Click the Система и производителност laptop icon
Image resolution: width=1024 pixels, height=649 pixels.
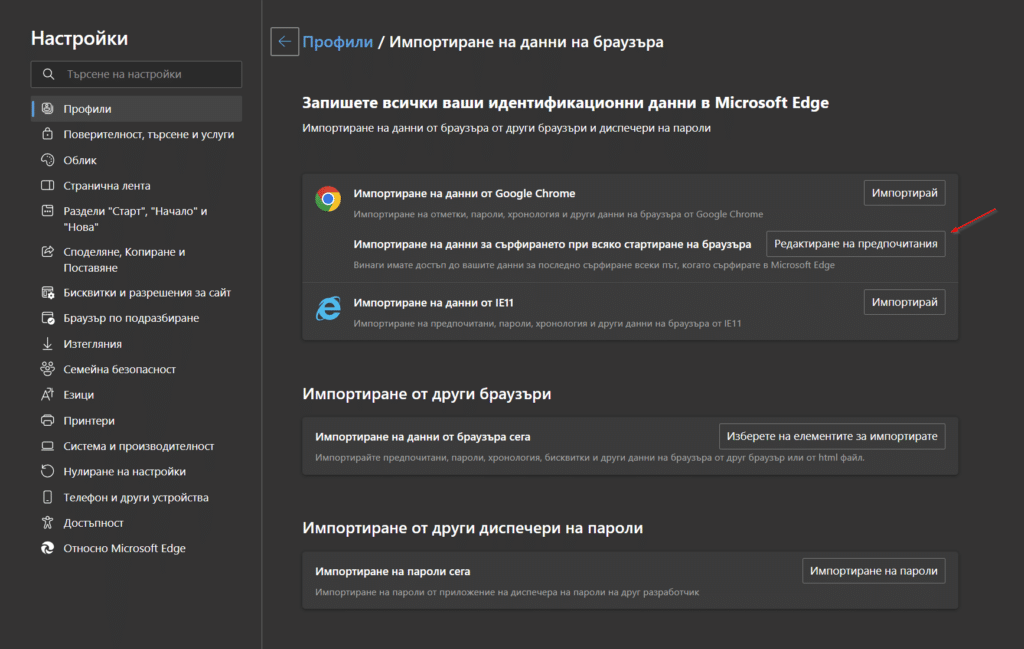[x=48, y=446]
